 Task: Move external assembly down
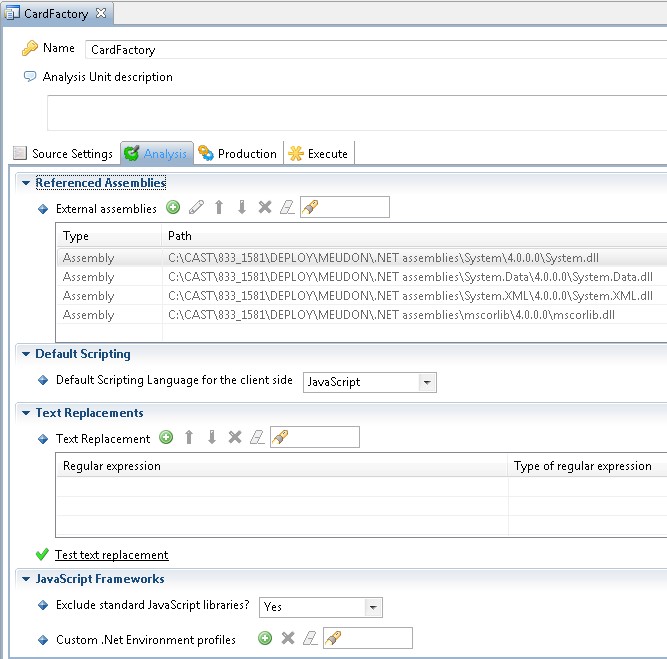(x=242, y=208)
